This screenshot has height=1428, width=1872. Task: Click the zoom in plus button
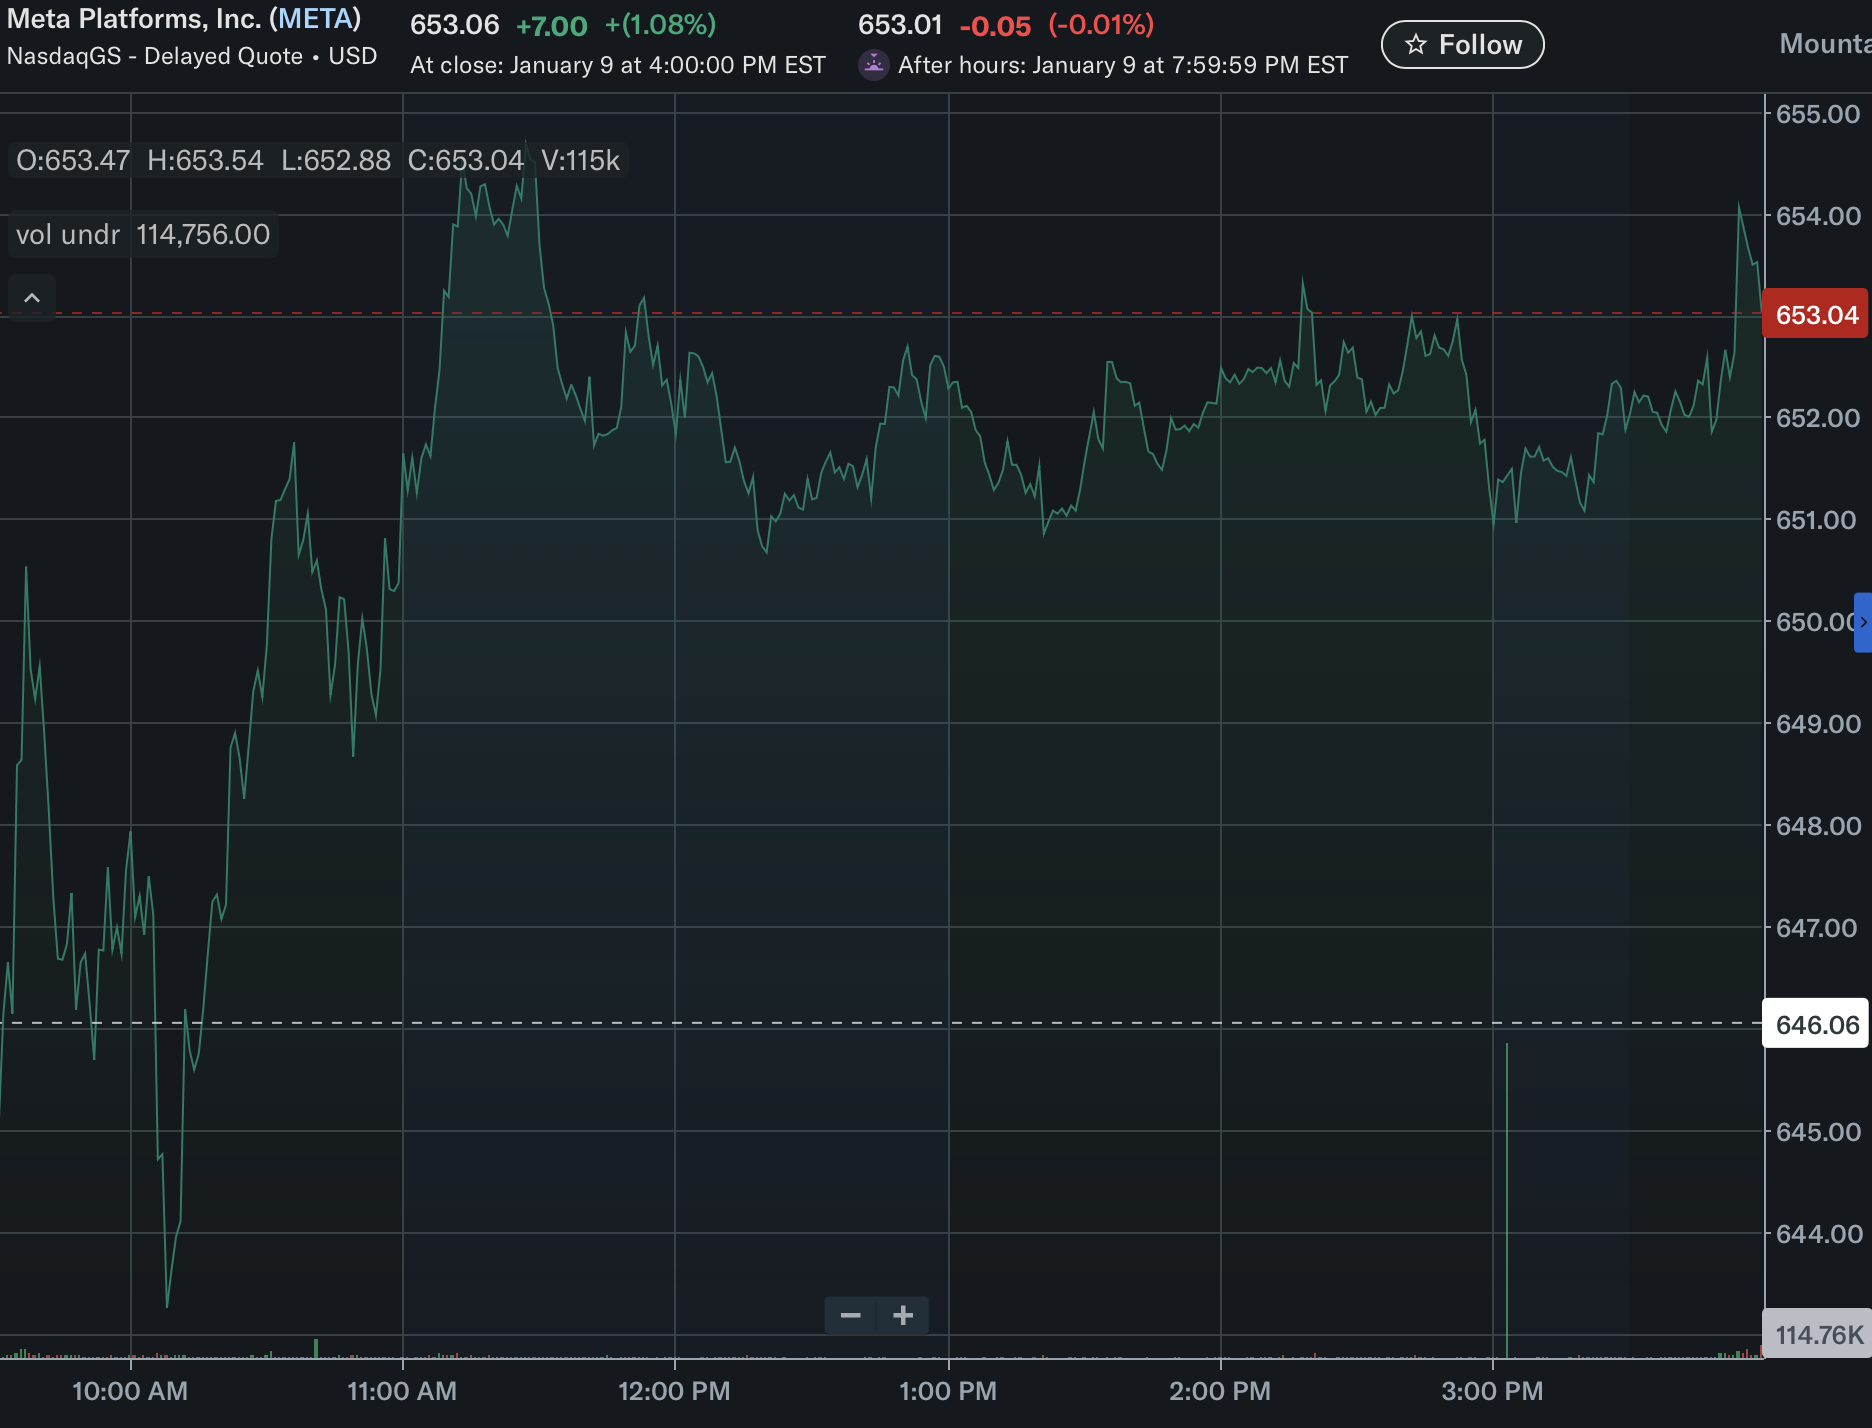[903, 1315]
